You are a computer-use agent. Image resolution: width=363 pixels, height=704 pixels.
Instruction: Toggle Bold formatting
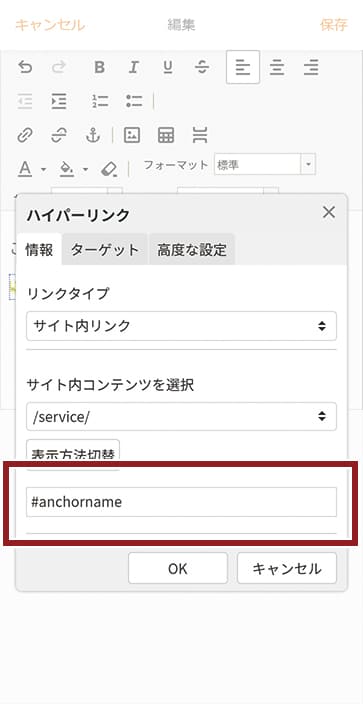click(99, 67)
